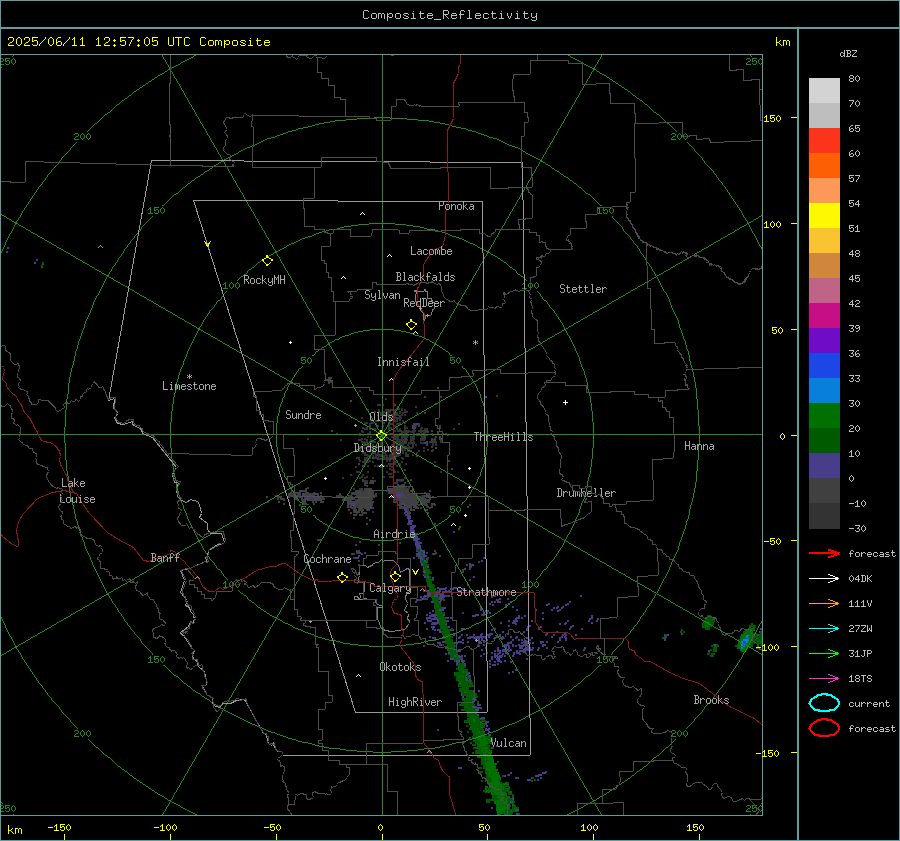Click the Brooks map label
The width and height of the screenshot is (900, 841).
[x=711, y=700]
